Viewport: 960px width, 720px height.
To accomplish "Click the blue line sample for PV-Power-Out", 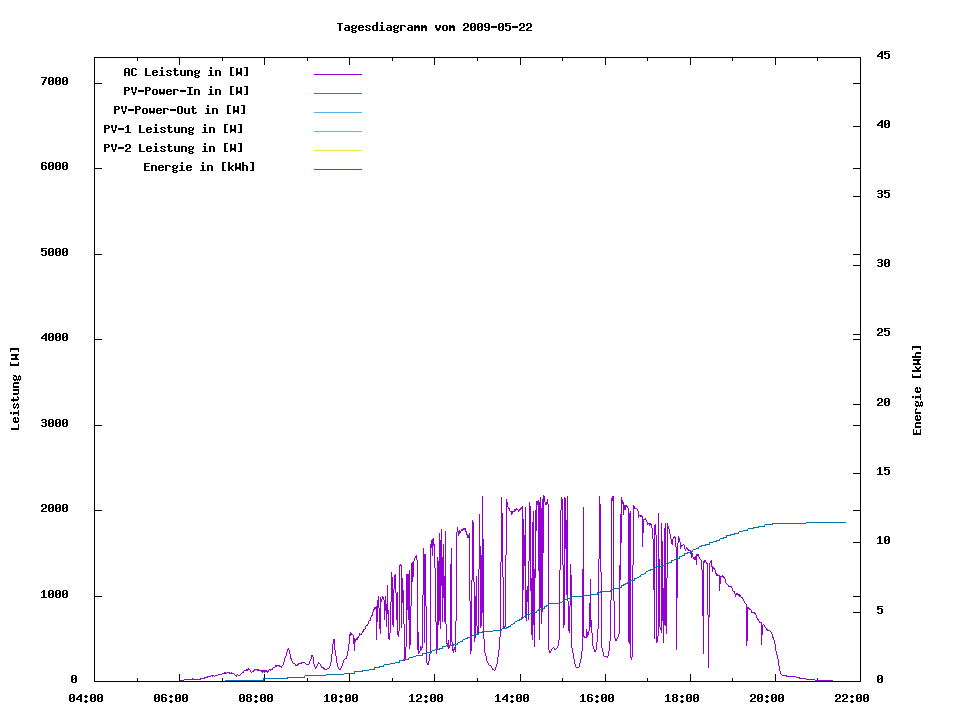I will pyautogui.click(x=337, y=112).
